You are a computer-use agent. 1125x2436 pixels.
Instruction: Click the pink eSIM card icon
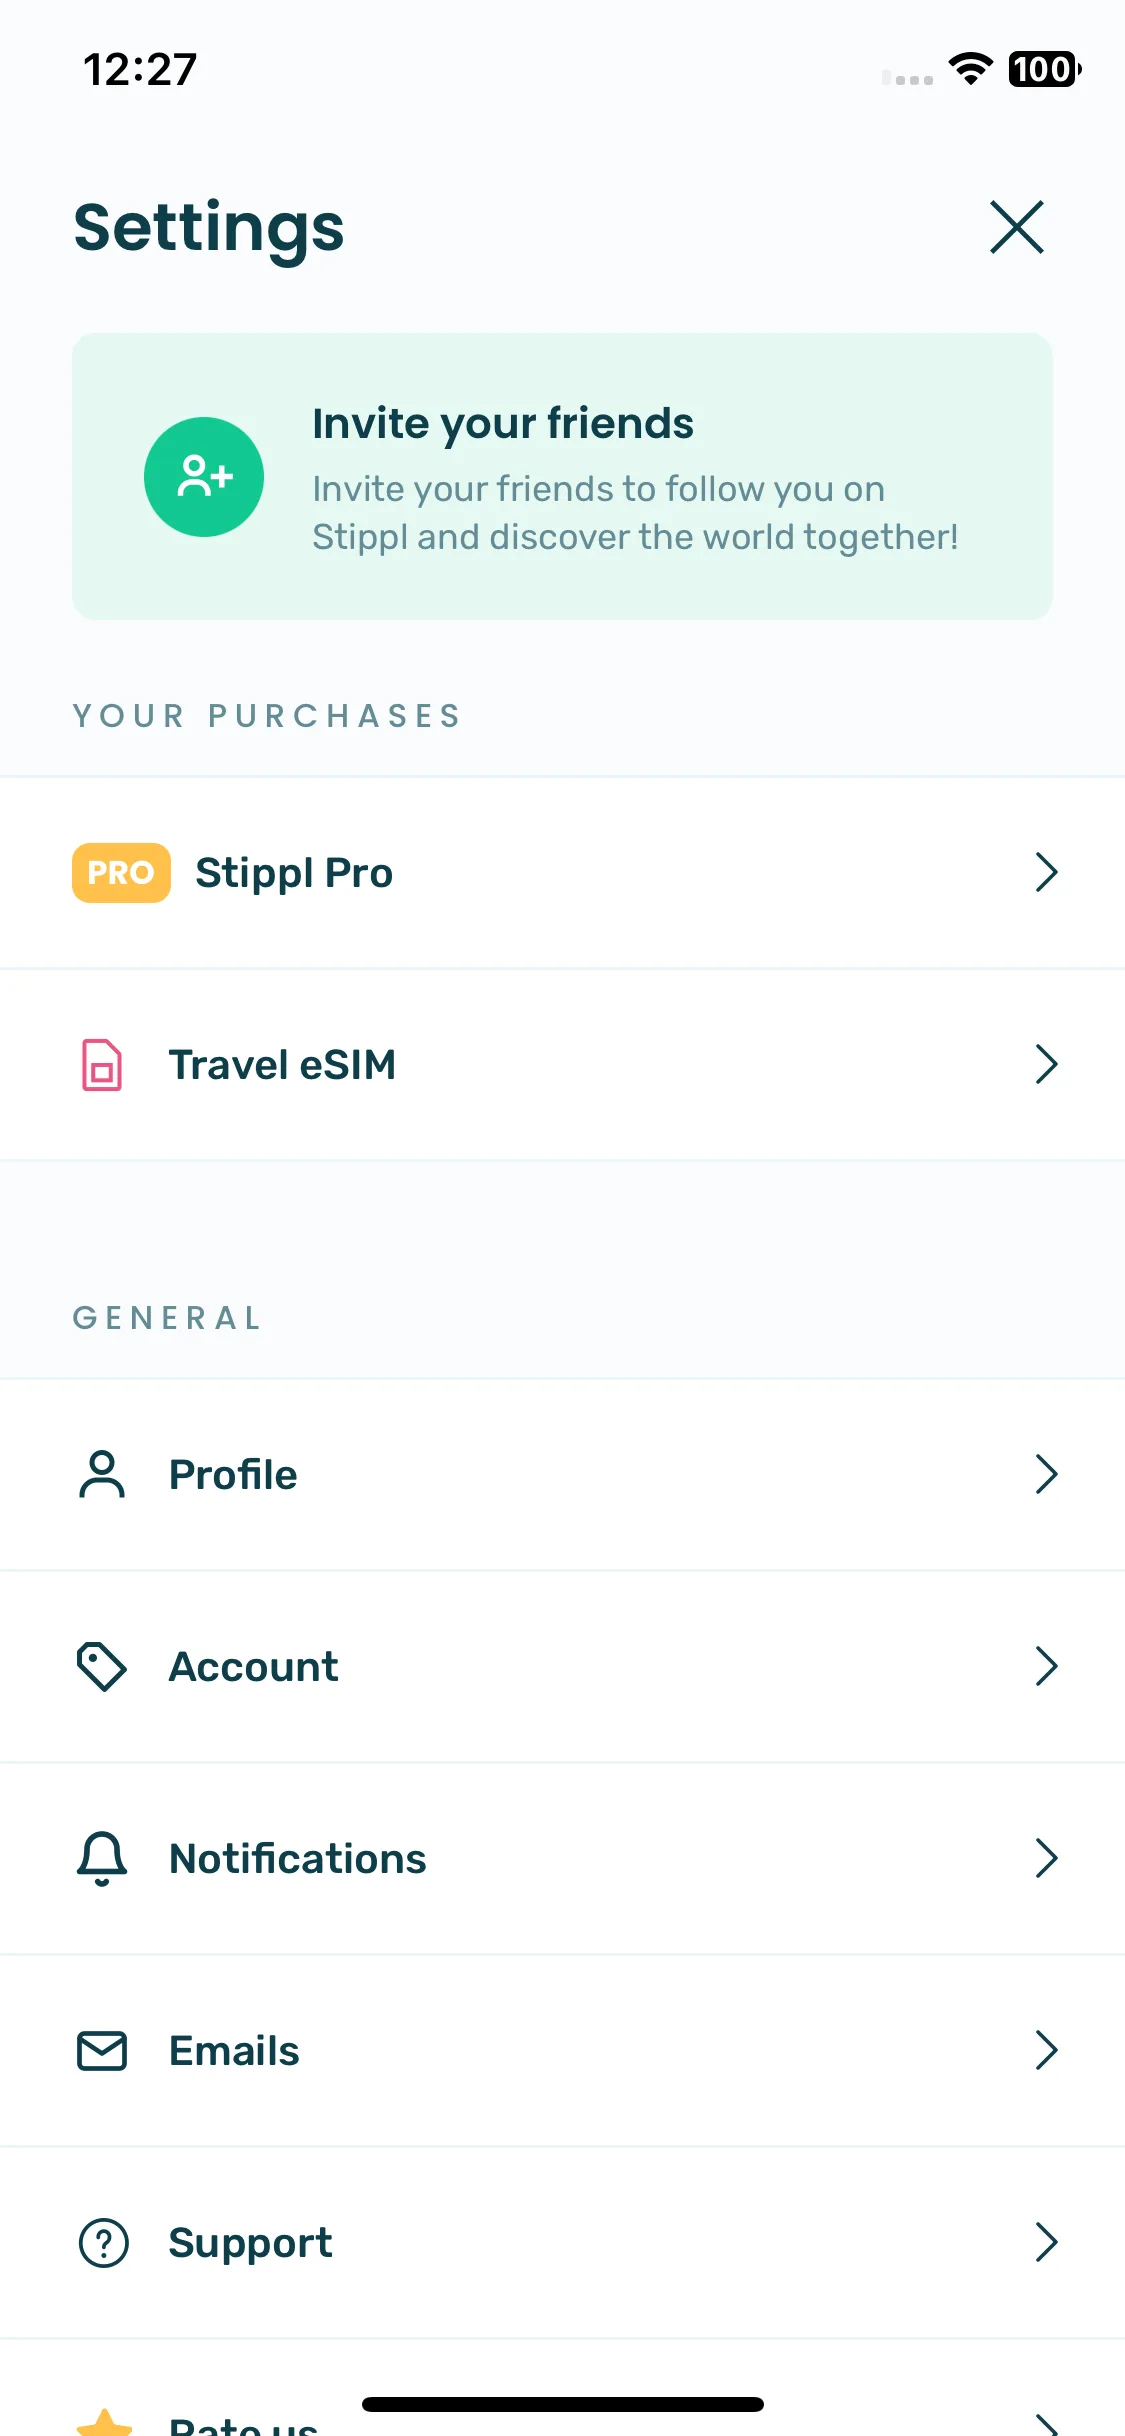[x=102, y=1065]
